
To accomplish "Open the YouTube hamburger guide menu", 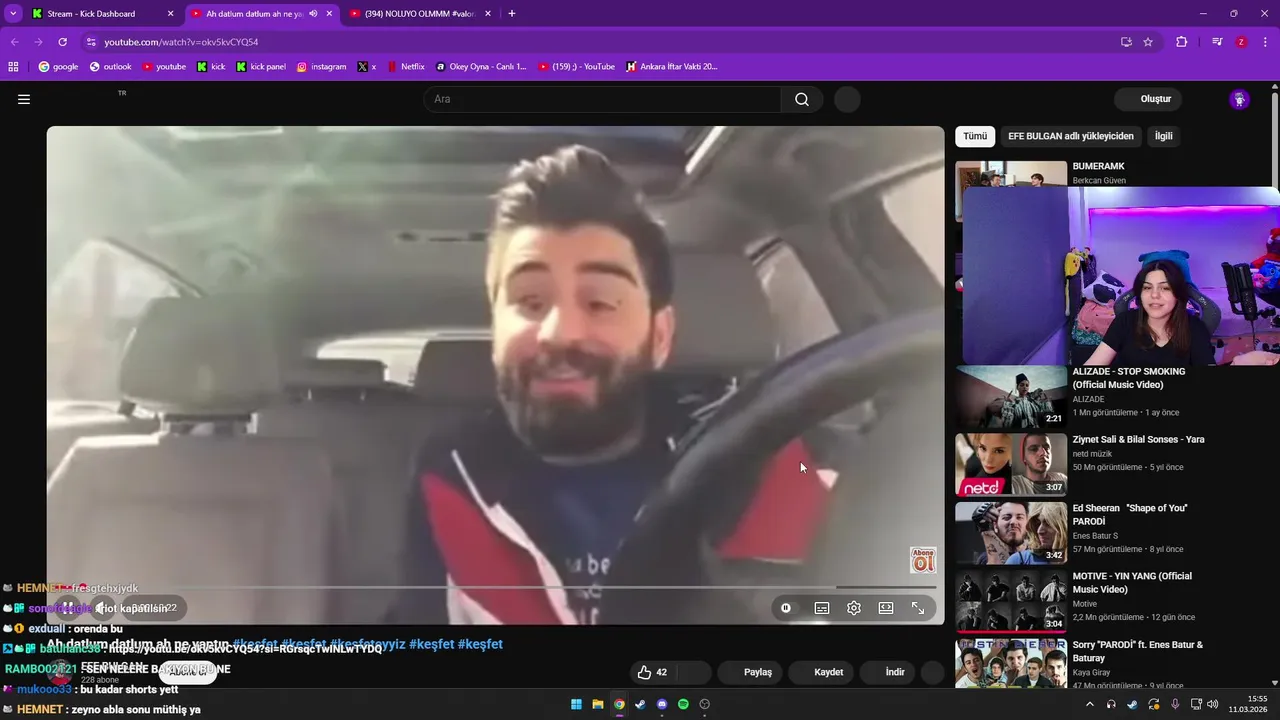I will coord(24,99).
